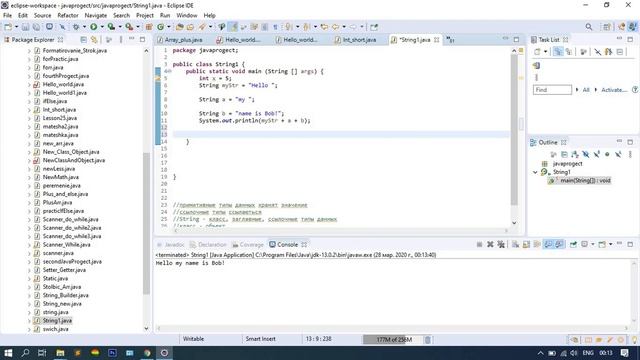Image resolution: width=640 pixels, height=360 pixels.
Task: Click the New Java Class toolbar icon
Action: click(160, 27)
